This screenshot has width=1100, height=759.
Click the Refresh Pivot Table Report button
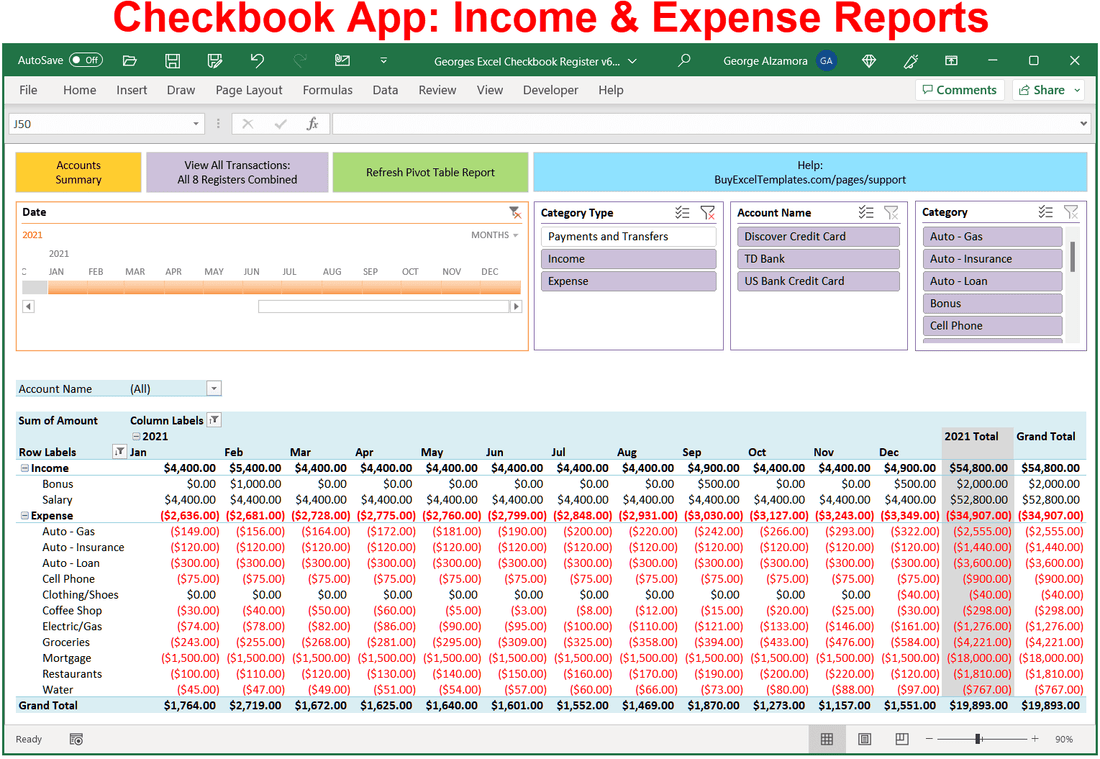[x=430, y=172]
